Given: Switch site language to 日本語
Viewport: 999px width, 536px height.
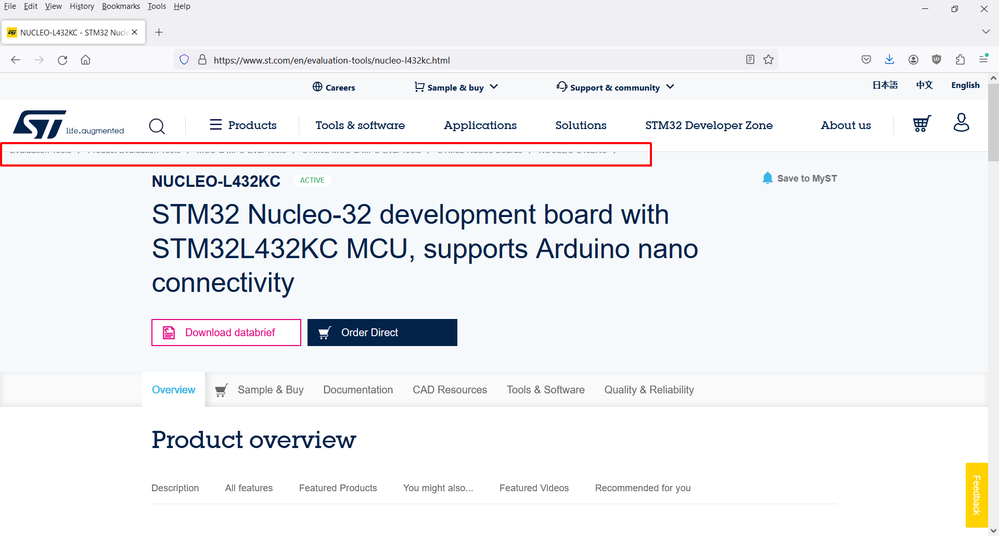Looking at the screenshot, I should [885, 85].
